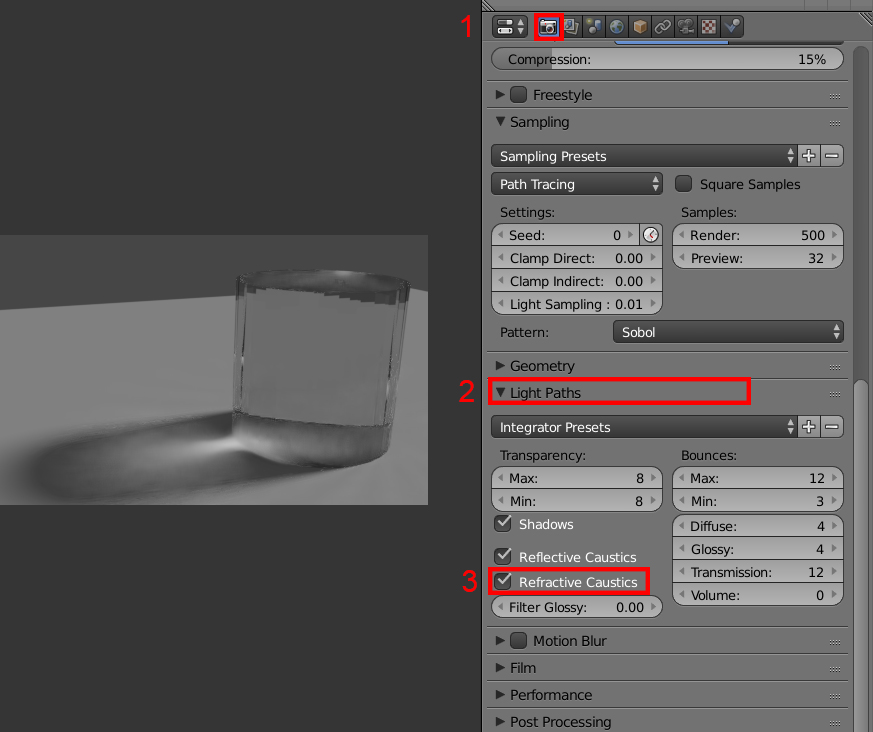873x732 pixels.
Task: Click the left arrow on Preview samples
Action: [681, 258]
